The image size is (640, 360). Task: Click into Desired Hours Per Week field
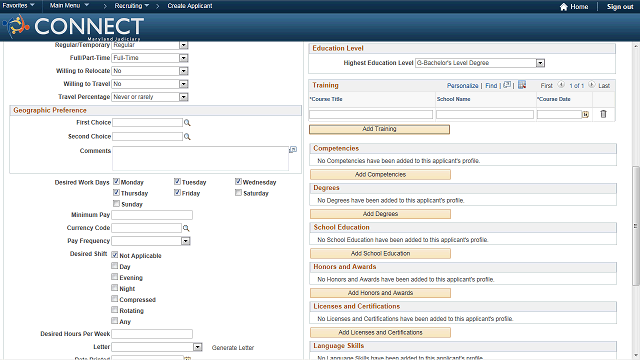tap(152, 334)
